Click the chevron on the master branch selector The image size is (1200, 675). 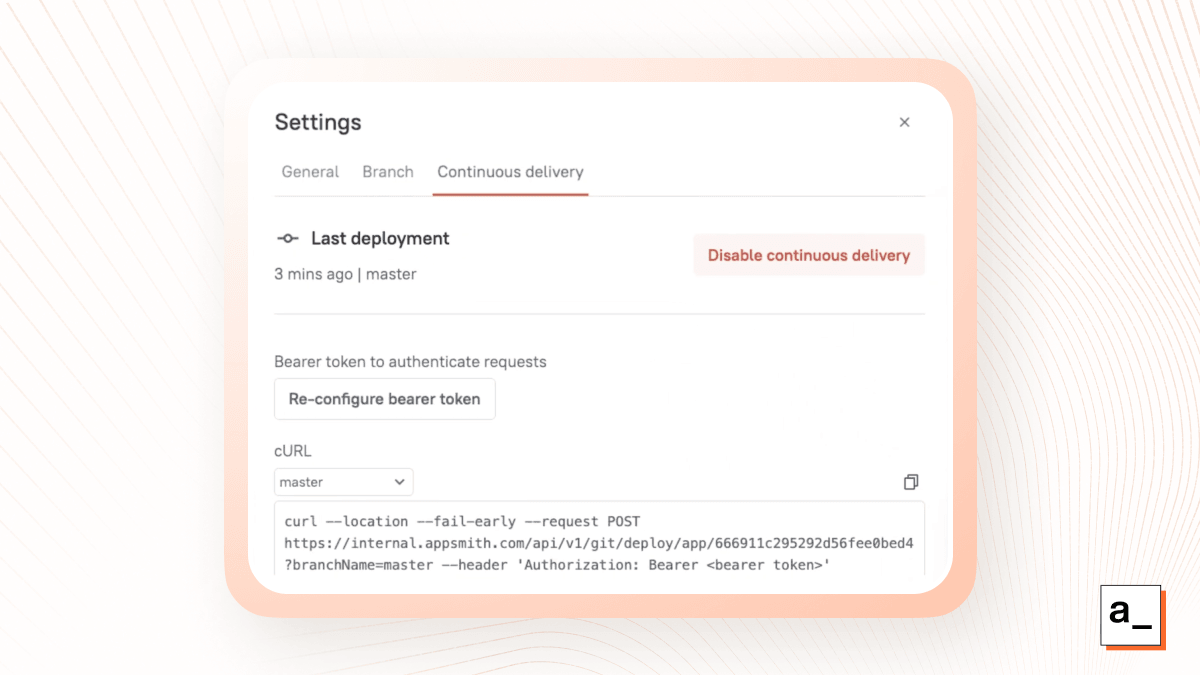click(x=400, y=481)
